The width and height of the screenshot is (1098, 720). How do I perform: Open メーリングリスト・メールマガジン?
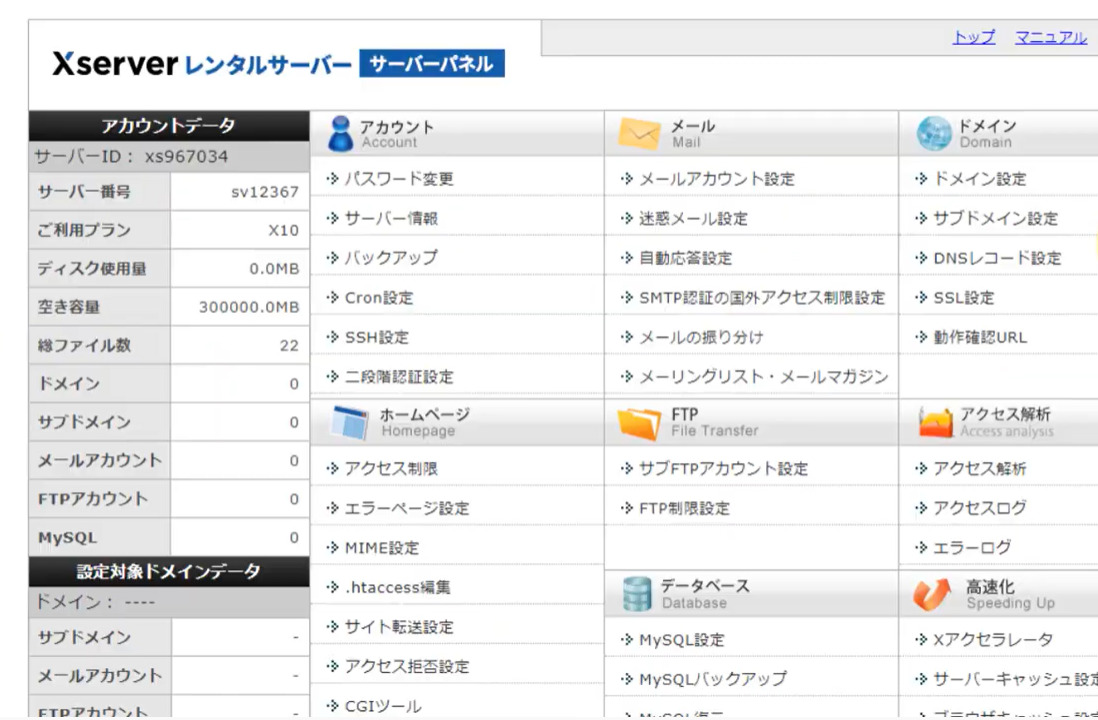[764, 377]
